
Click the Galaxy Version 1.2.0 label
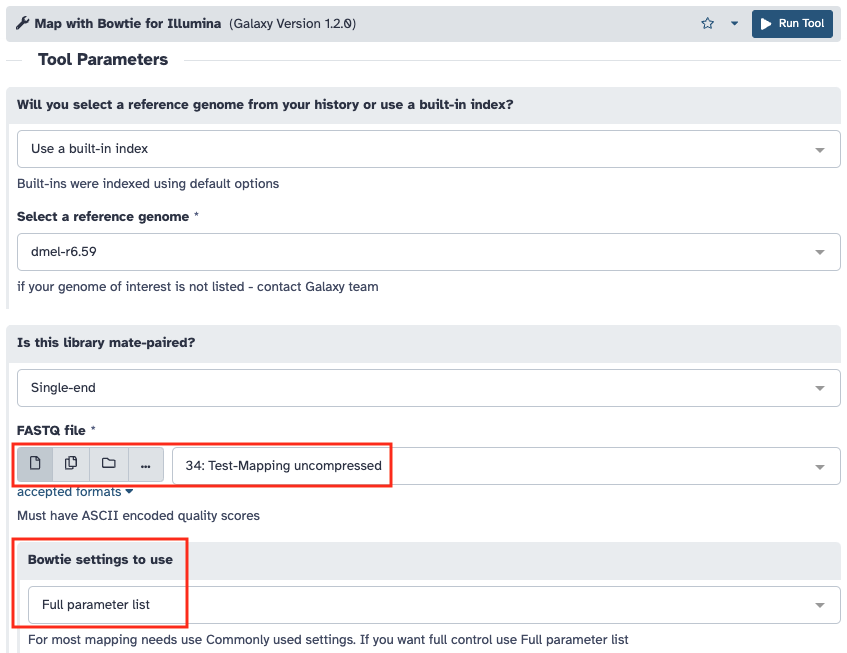pos(292,23)
